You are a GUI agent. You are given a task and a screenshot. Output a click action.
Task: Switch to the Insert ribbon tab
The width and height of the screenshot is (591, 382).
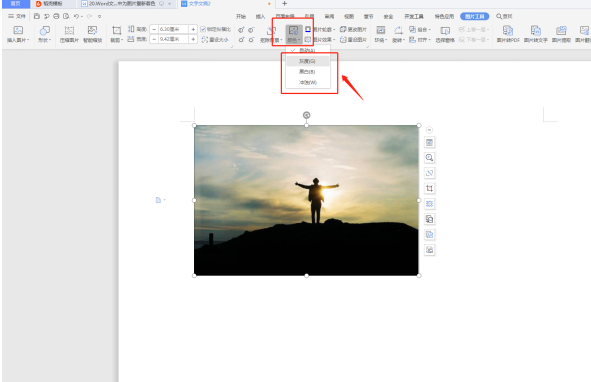pyautogui.click(x=260, y=16)
